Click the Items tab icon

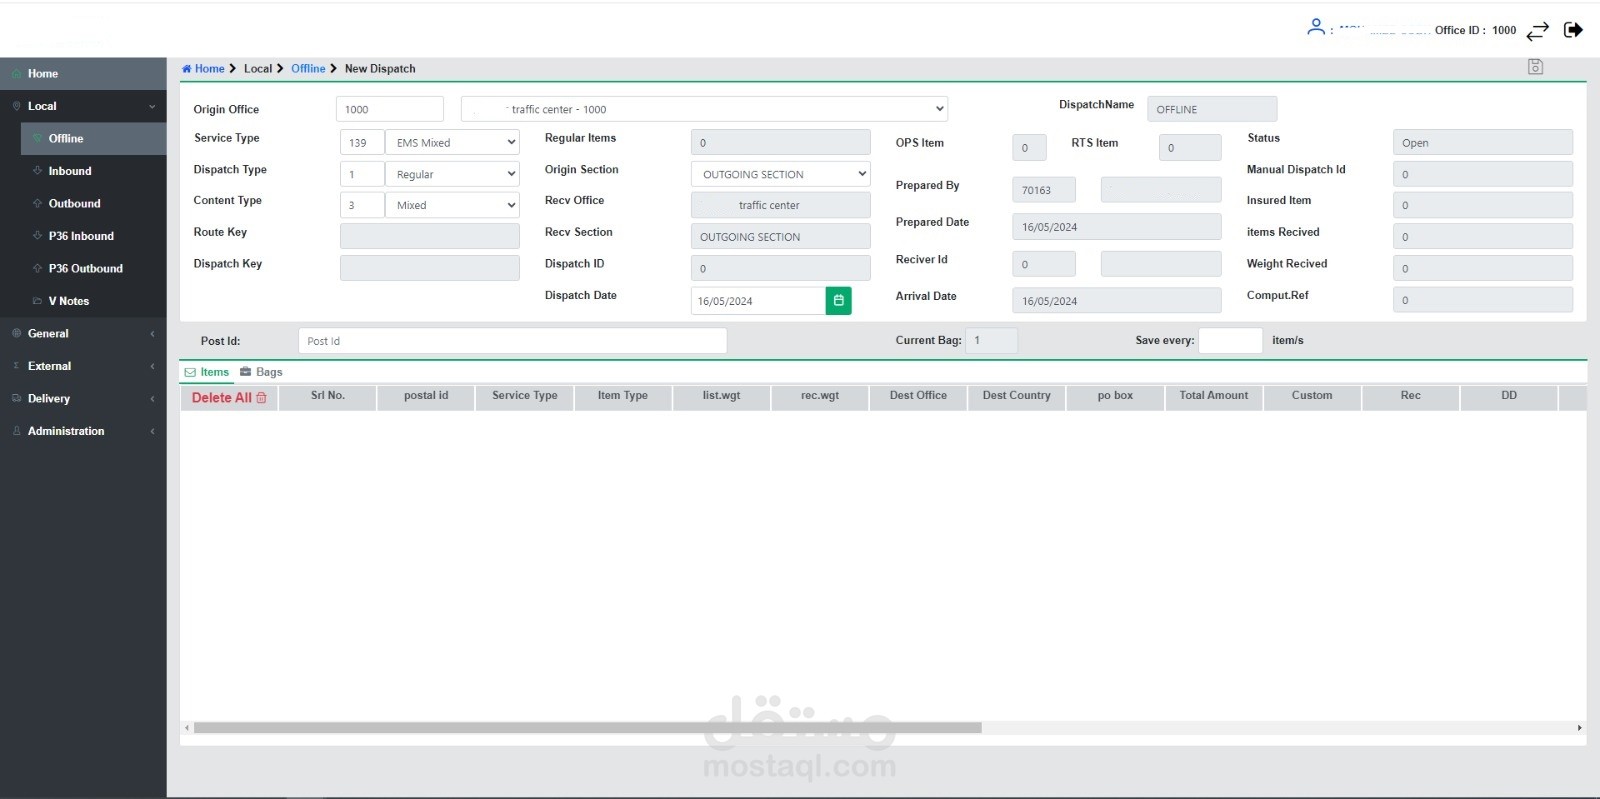190,372
